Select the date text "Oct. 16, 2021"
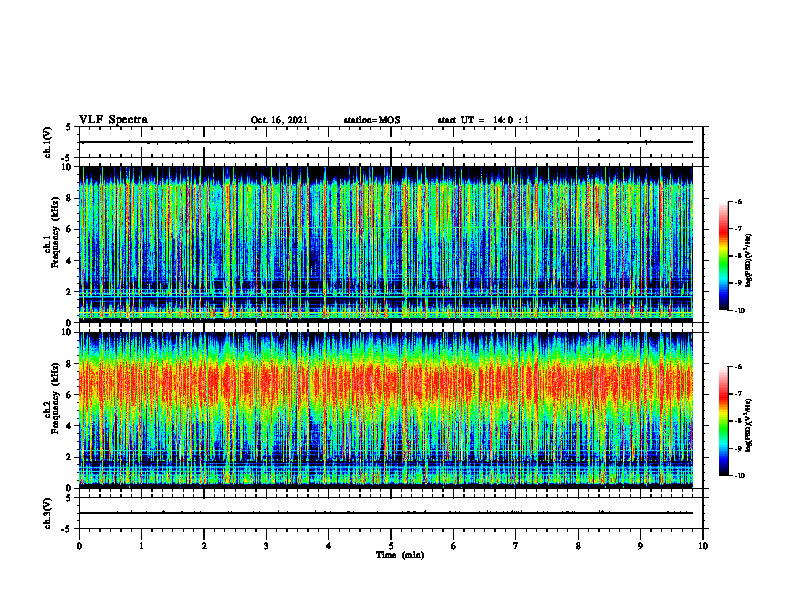Screen dimensions: 792x612 [x=279, y=120]
